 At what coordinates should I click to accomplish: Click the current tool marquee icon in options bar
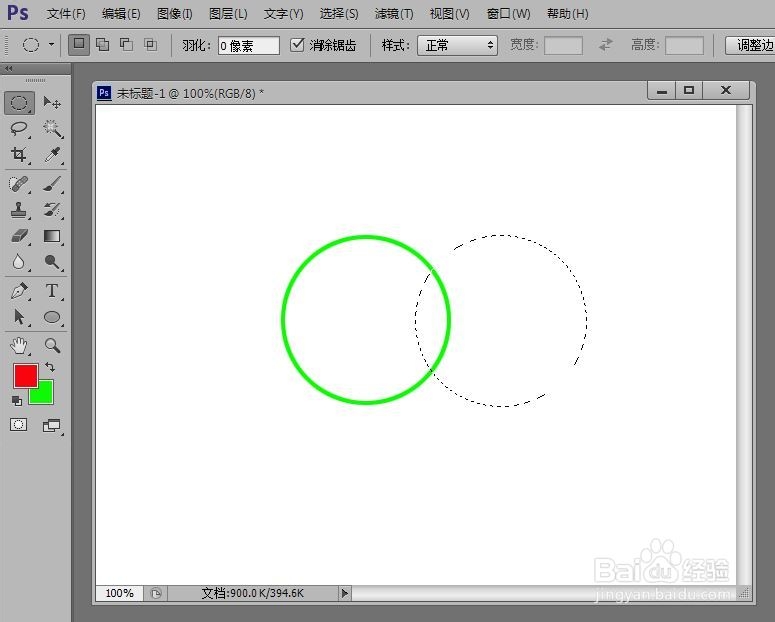click(31, 44)
